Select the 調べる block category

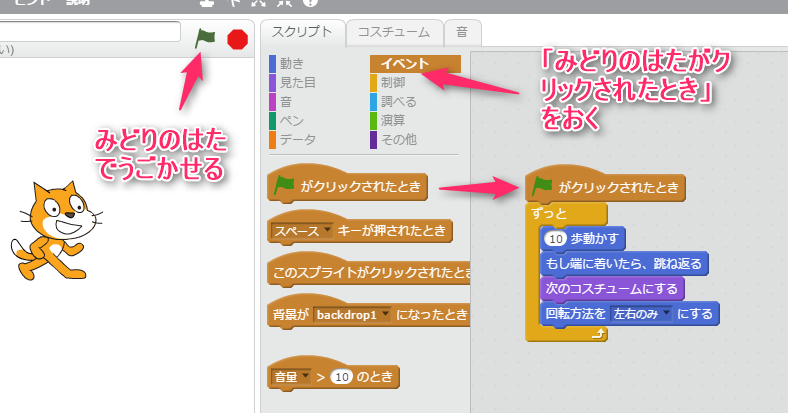point(399,101)
